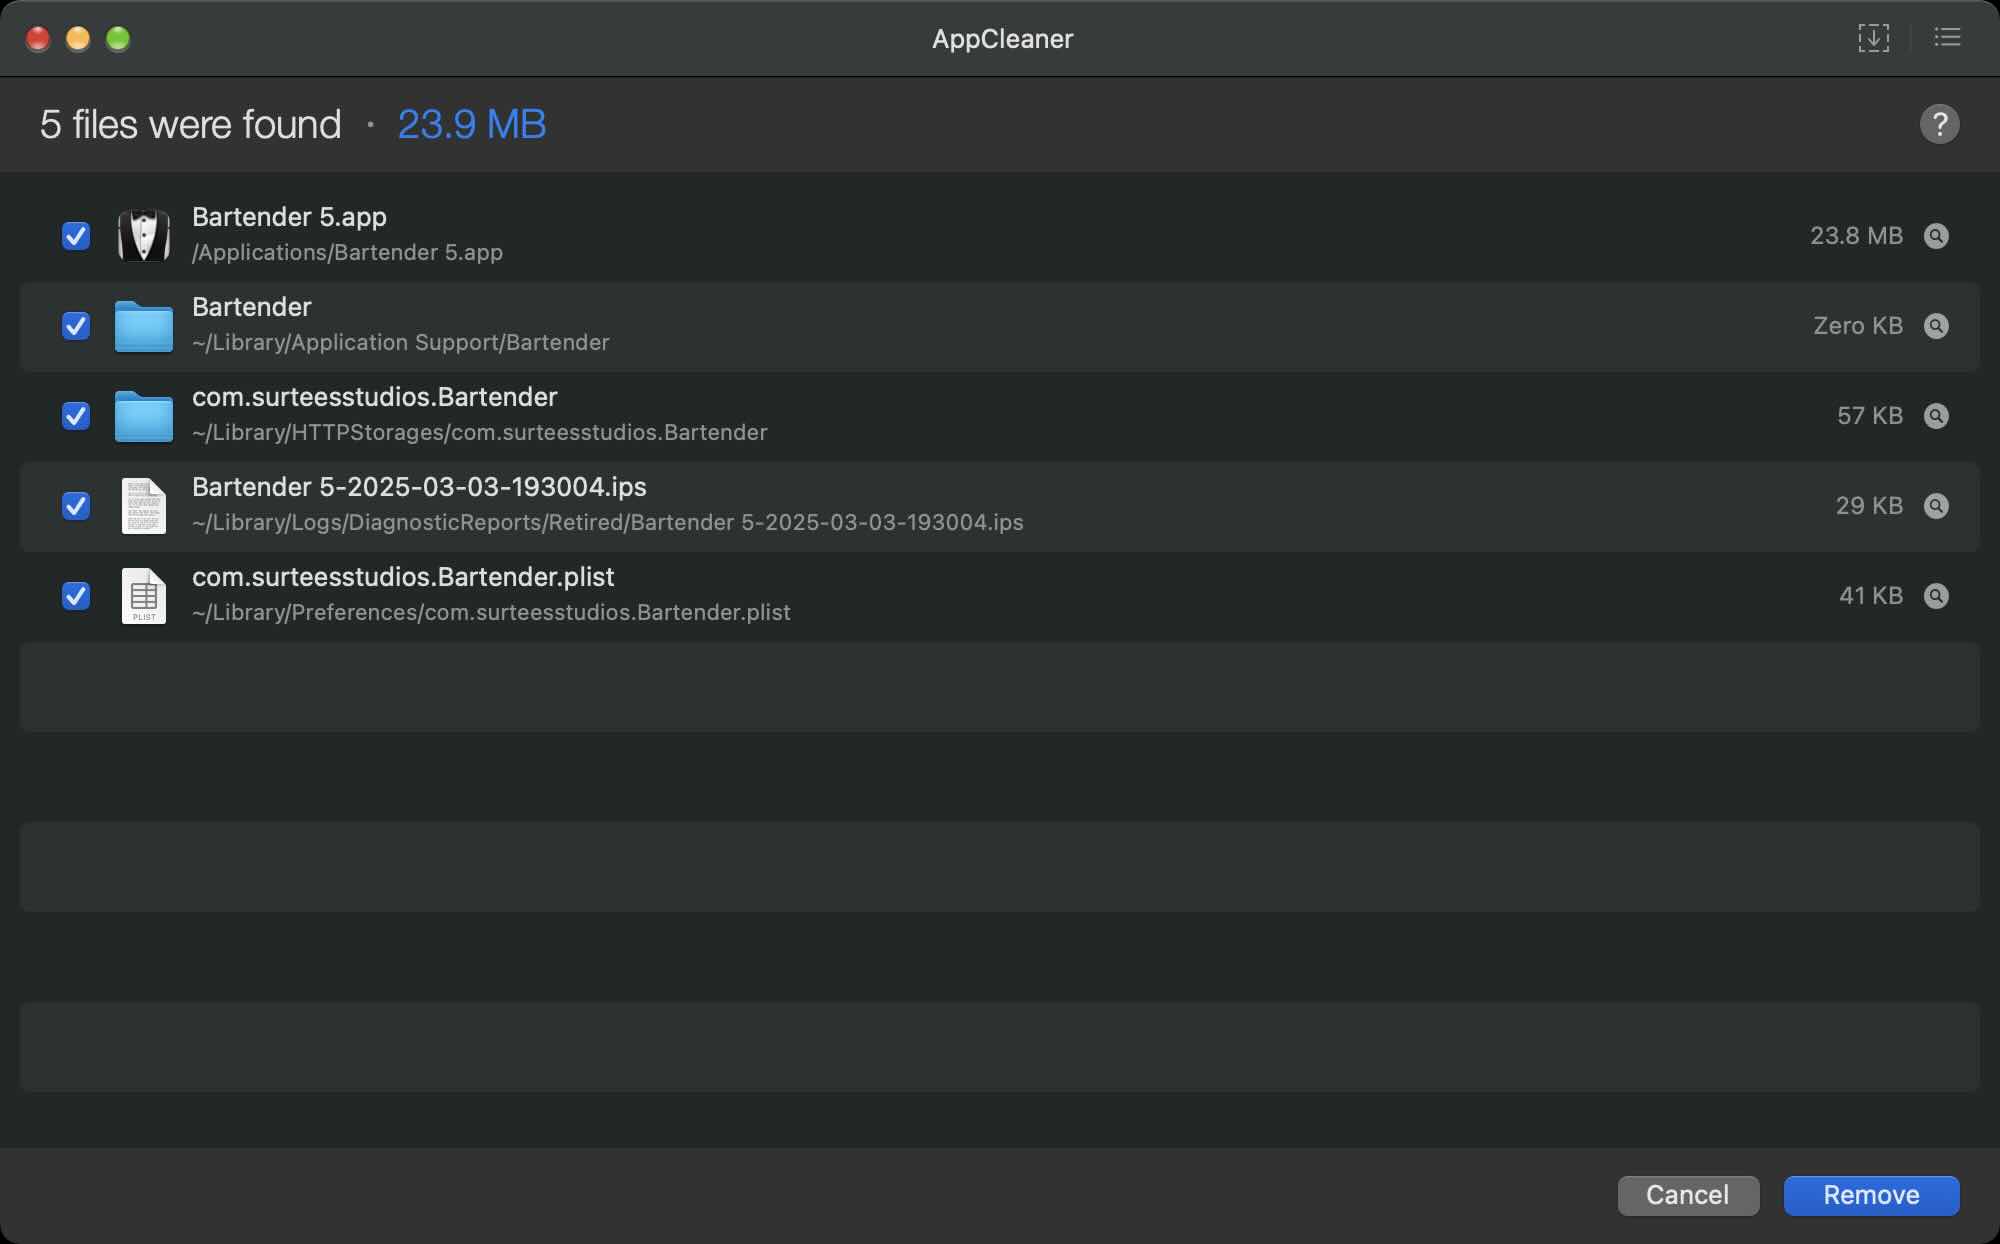Image resolution: width=2000 pixels, height=1244 pixels.
Task: Open help via the question mark icon
Action: pyautogui.click(x=1940, y=124)
